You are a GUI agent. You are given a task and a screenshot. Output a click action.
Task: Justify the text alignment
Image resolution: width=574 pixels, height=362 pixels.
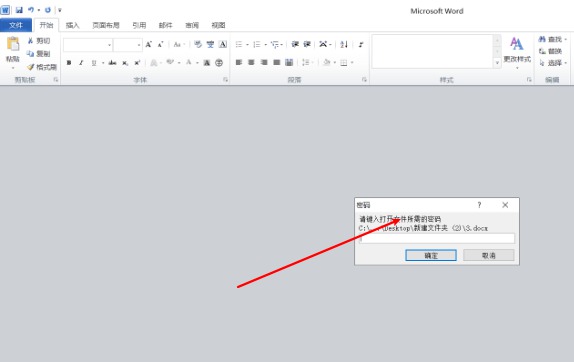(x=277, y=63)
